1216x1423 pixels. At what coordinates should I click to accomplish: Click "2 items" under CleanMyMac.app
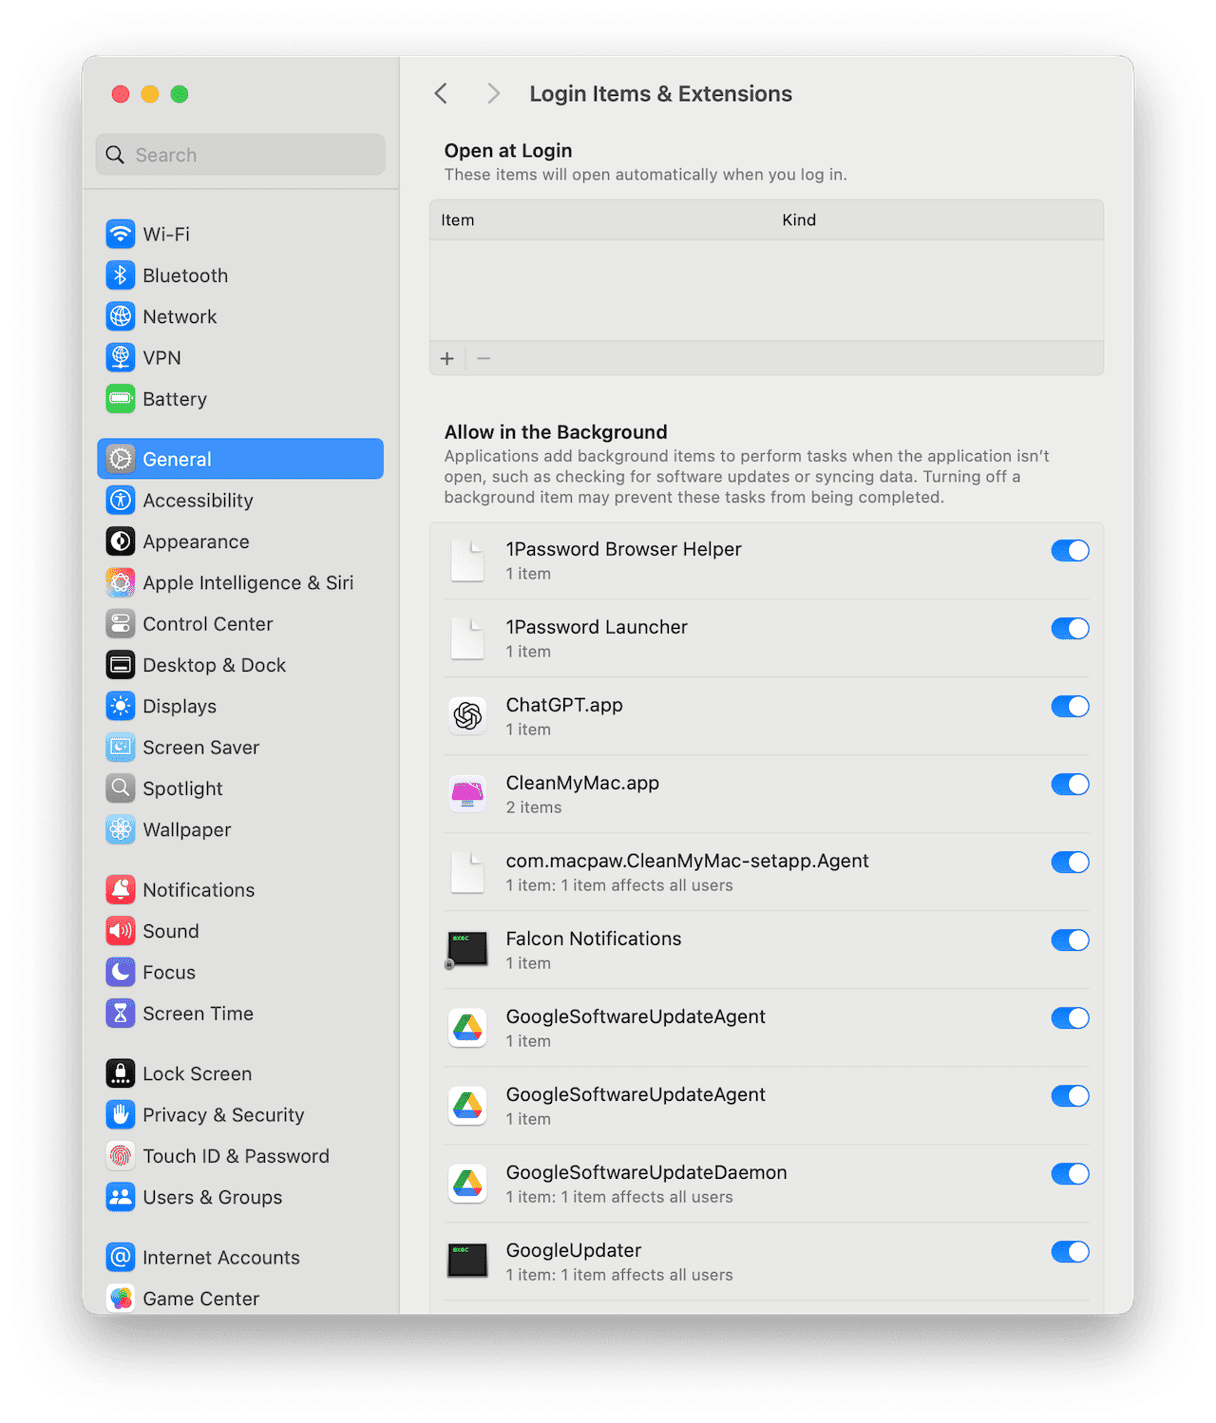pyautogui.click(x=534, y=807)
